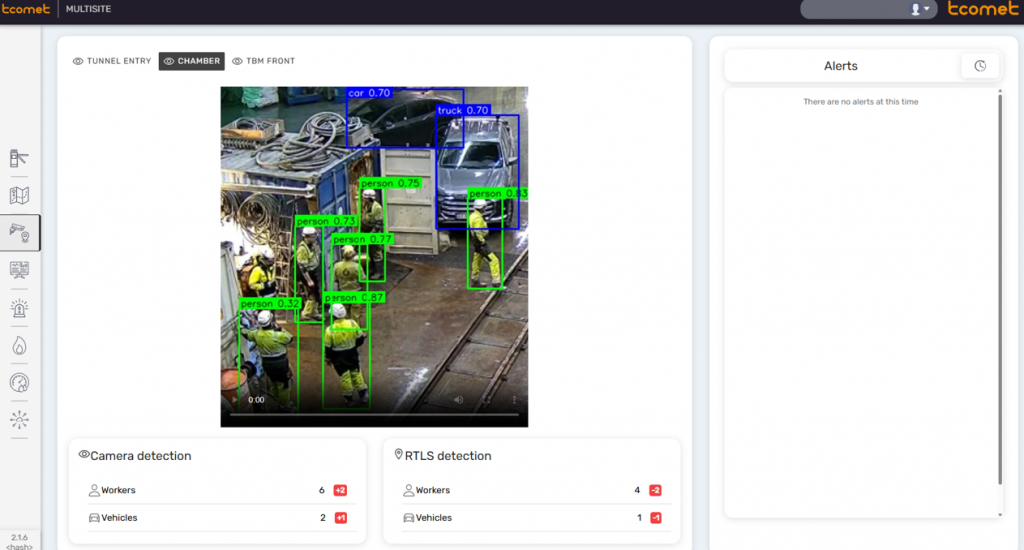Viewport: 1024px width, 550px height.
Task: Open video more options three-dot menu
Action: click(513, 399)
